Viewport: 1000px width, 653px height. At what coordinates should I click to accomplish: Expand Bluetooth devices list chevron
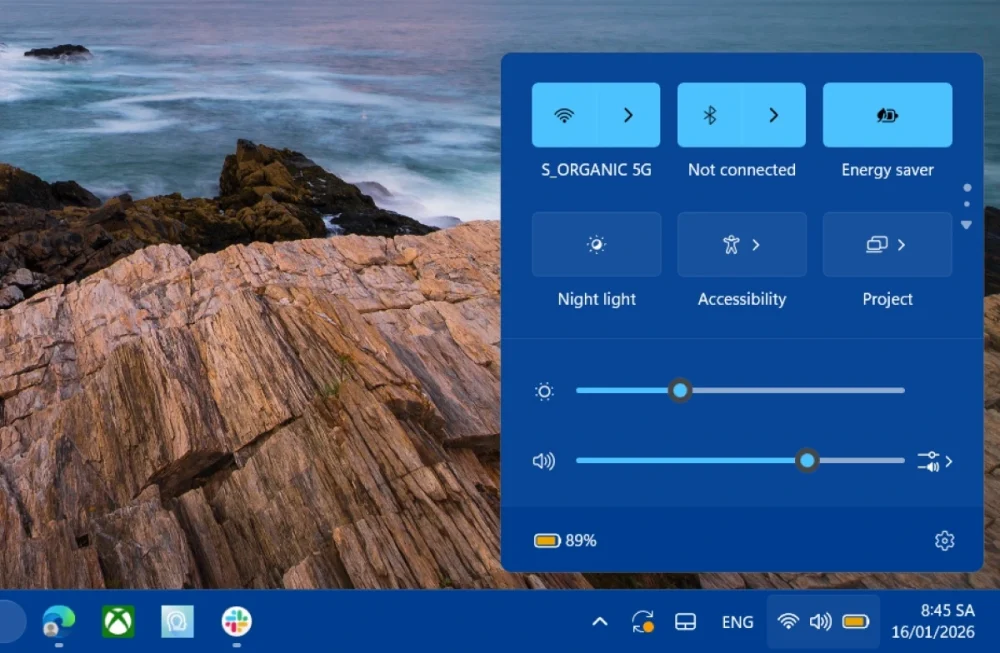tap(774, 115)
